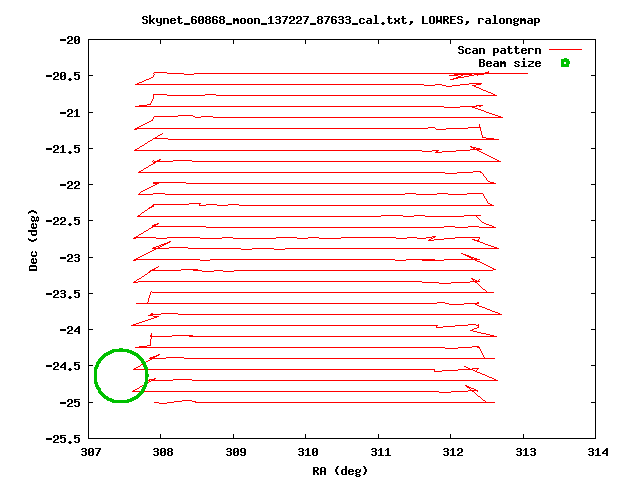This screenshot has height=480, width=640.
Task: Click the 'Beam size' legend label
Action: [x=510, y=63]
